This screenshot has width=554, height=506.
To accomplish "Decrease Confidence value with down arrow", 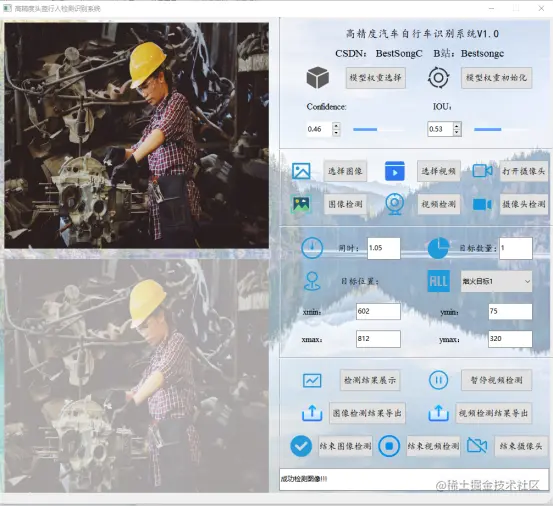I will coord(336,133).
